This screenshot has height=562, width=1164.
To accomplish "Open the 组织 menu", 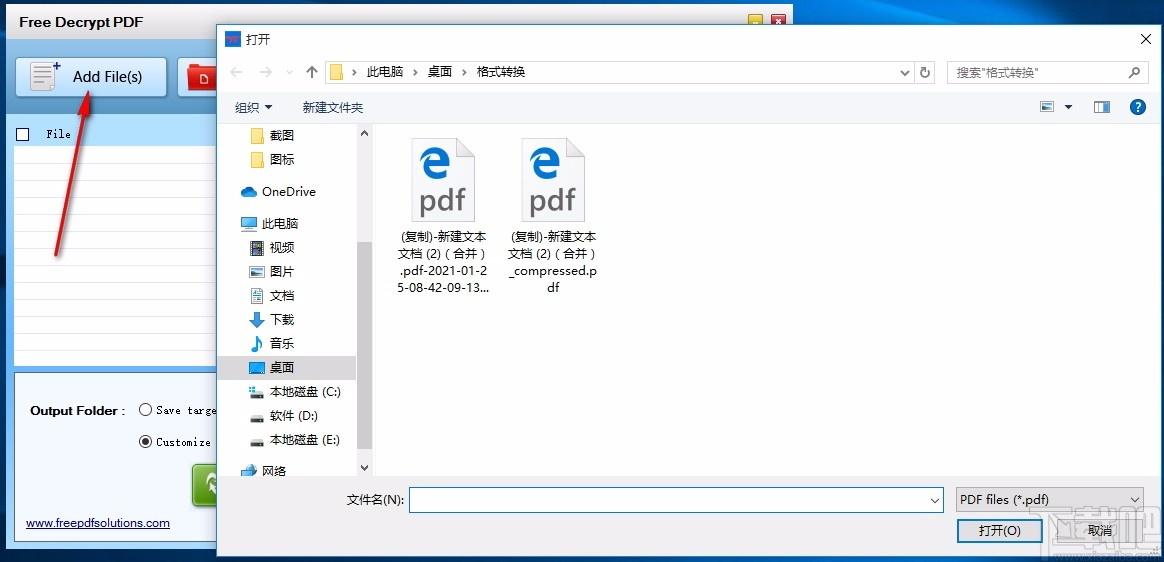I will [x=254, y=108].
